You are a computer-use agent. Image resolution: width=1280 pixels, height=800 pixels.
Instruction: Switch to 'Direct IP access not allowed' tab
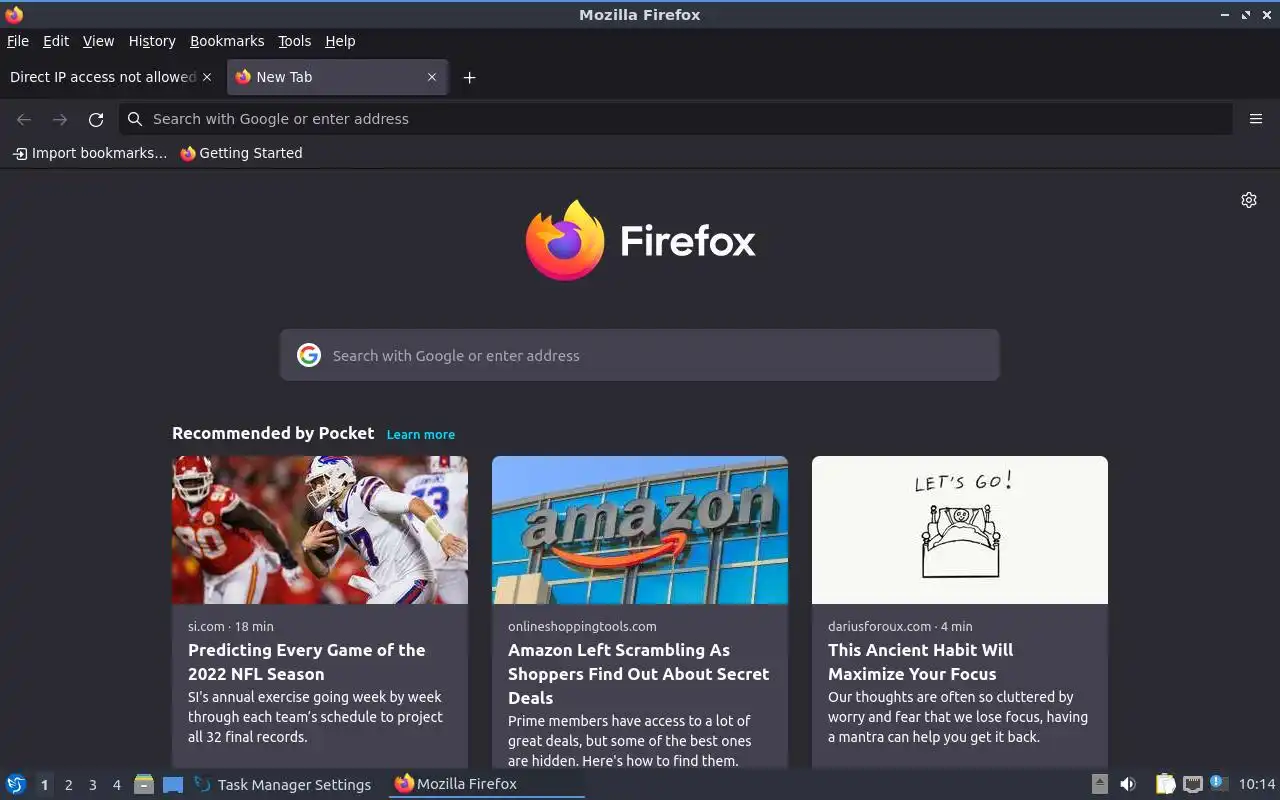103,77
